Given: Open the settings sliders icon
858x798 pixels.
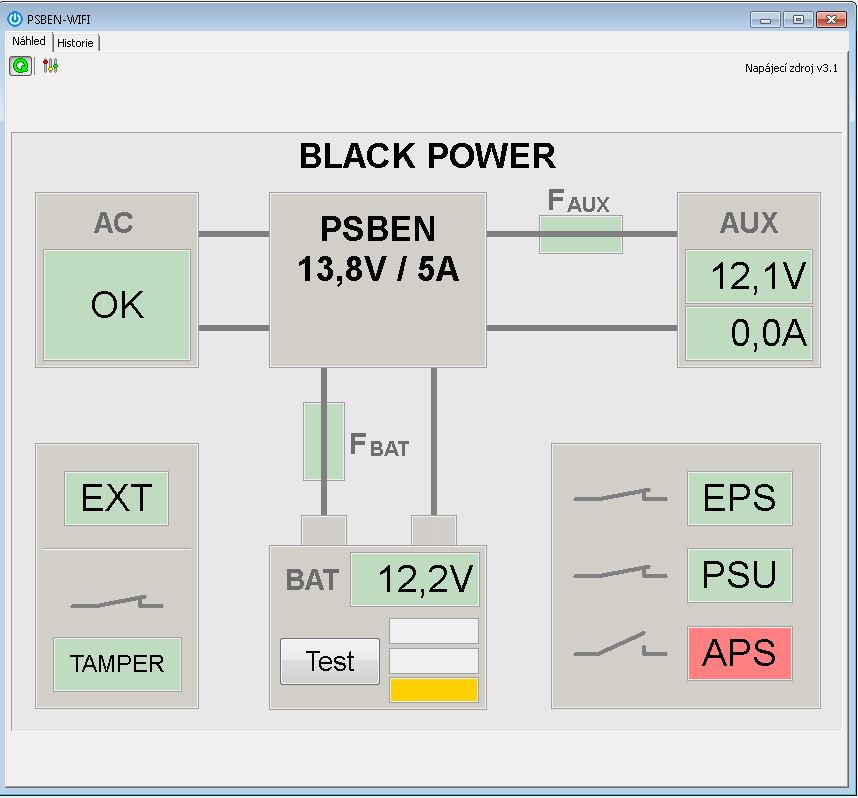Looking at the screenshot, I should point(50,66).
